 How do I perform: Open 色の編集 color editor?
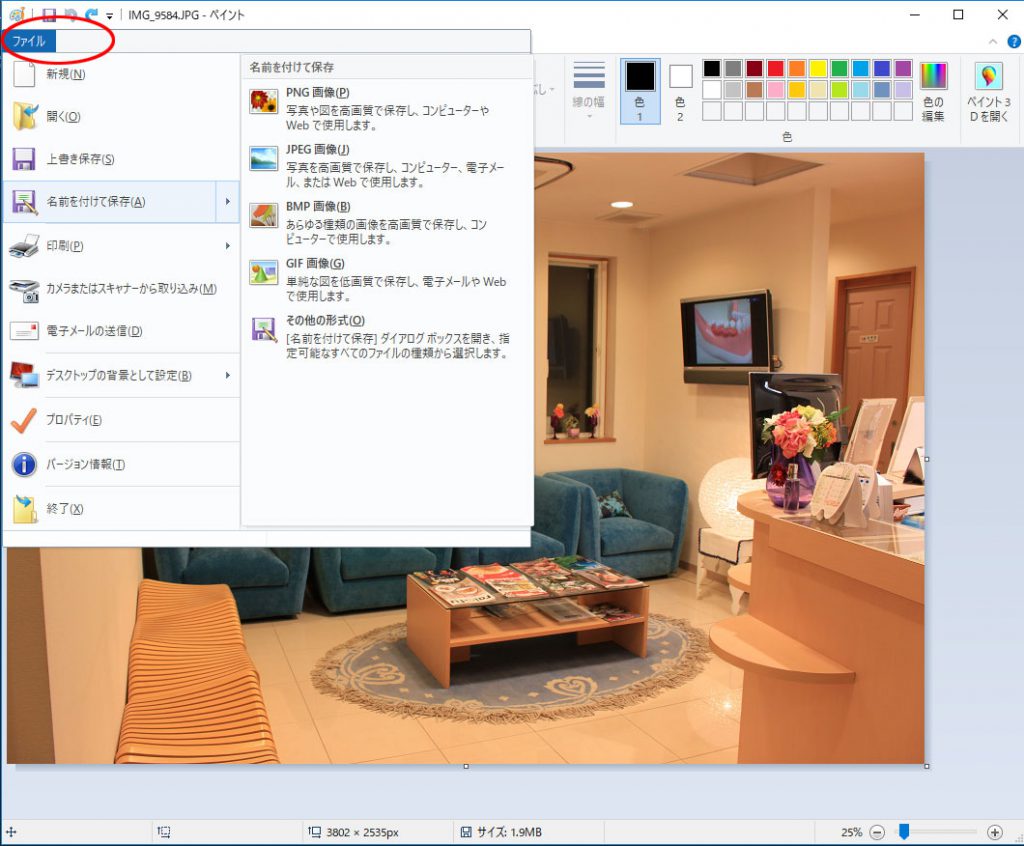(x=933, y=91)
